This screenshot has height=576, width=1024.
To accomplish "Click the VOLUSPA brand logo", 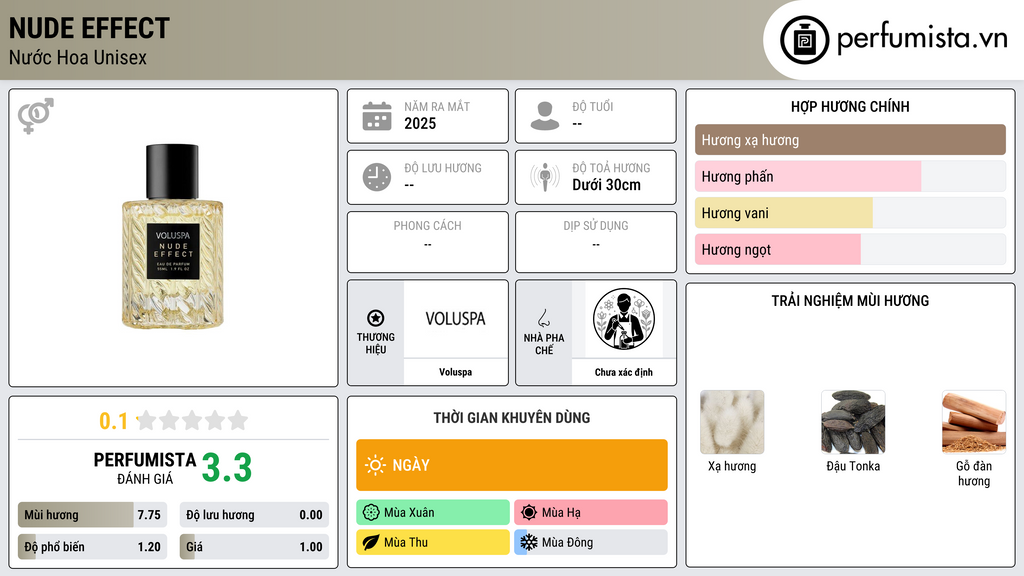I will point(455,319).
